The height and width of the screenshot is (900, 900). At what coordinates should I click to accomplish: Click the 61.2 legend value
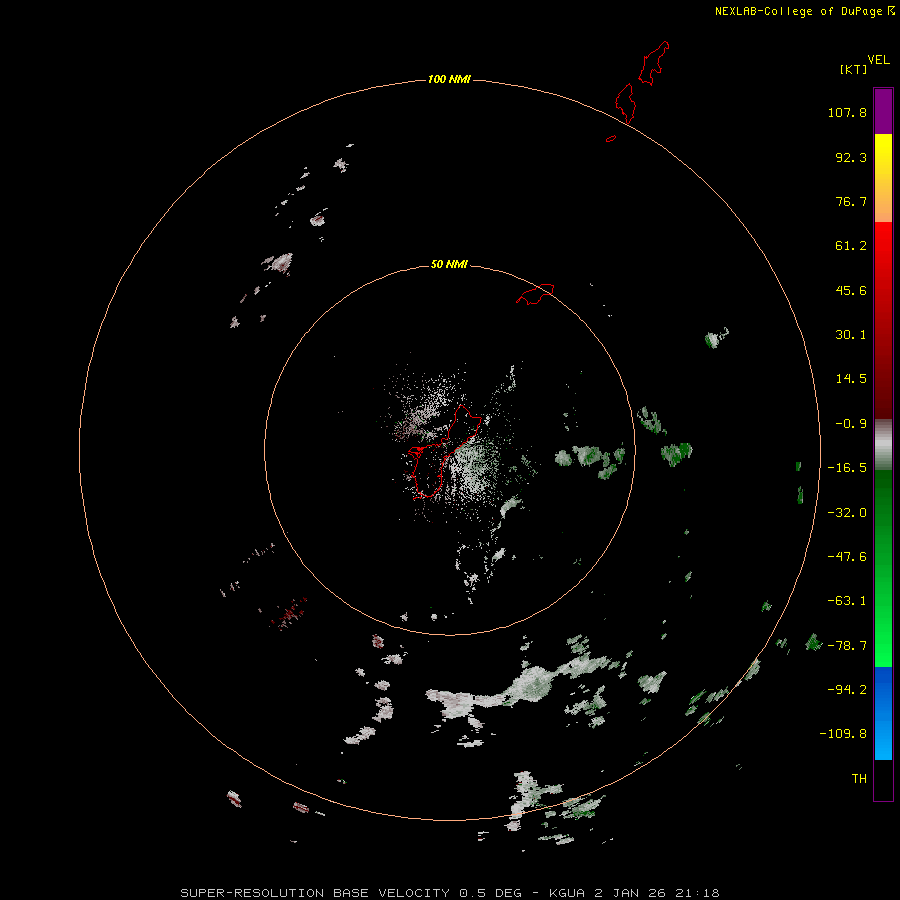pos(851,246)
